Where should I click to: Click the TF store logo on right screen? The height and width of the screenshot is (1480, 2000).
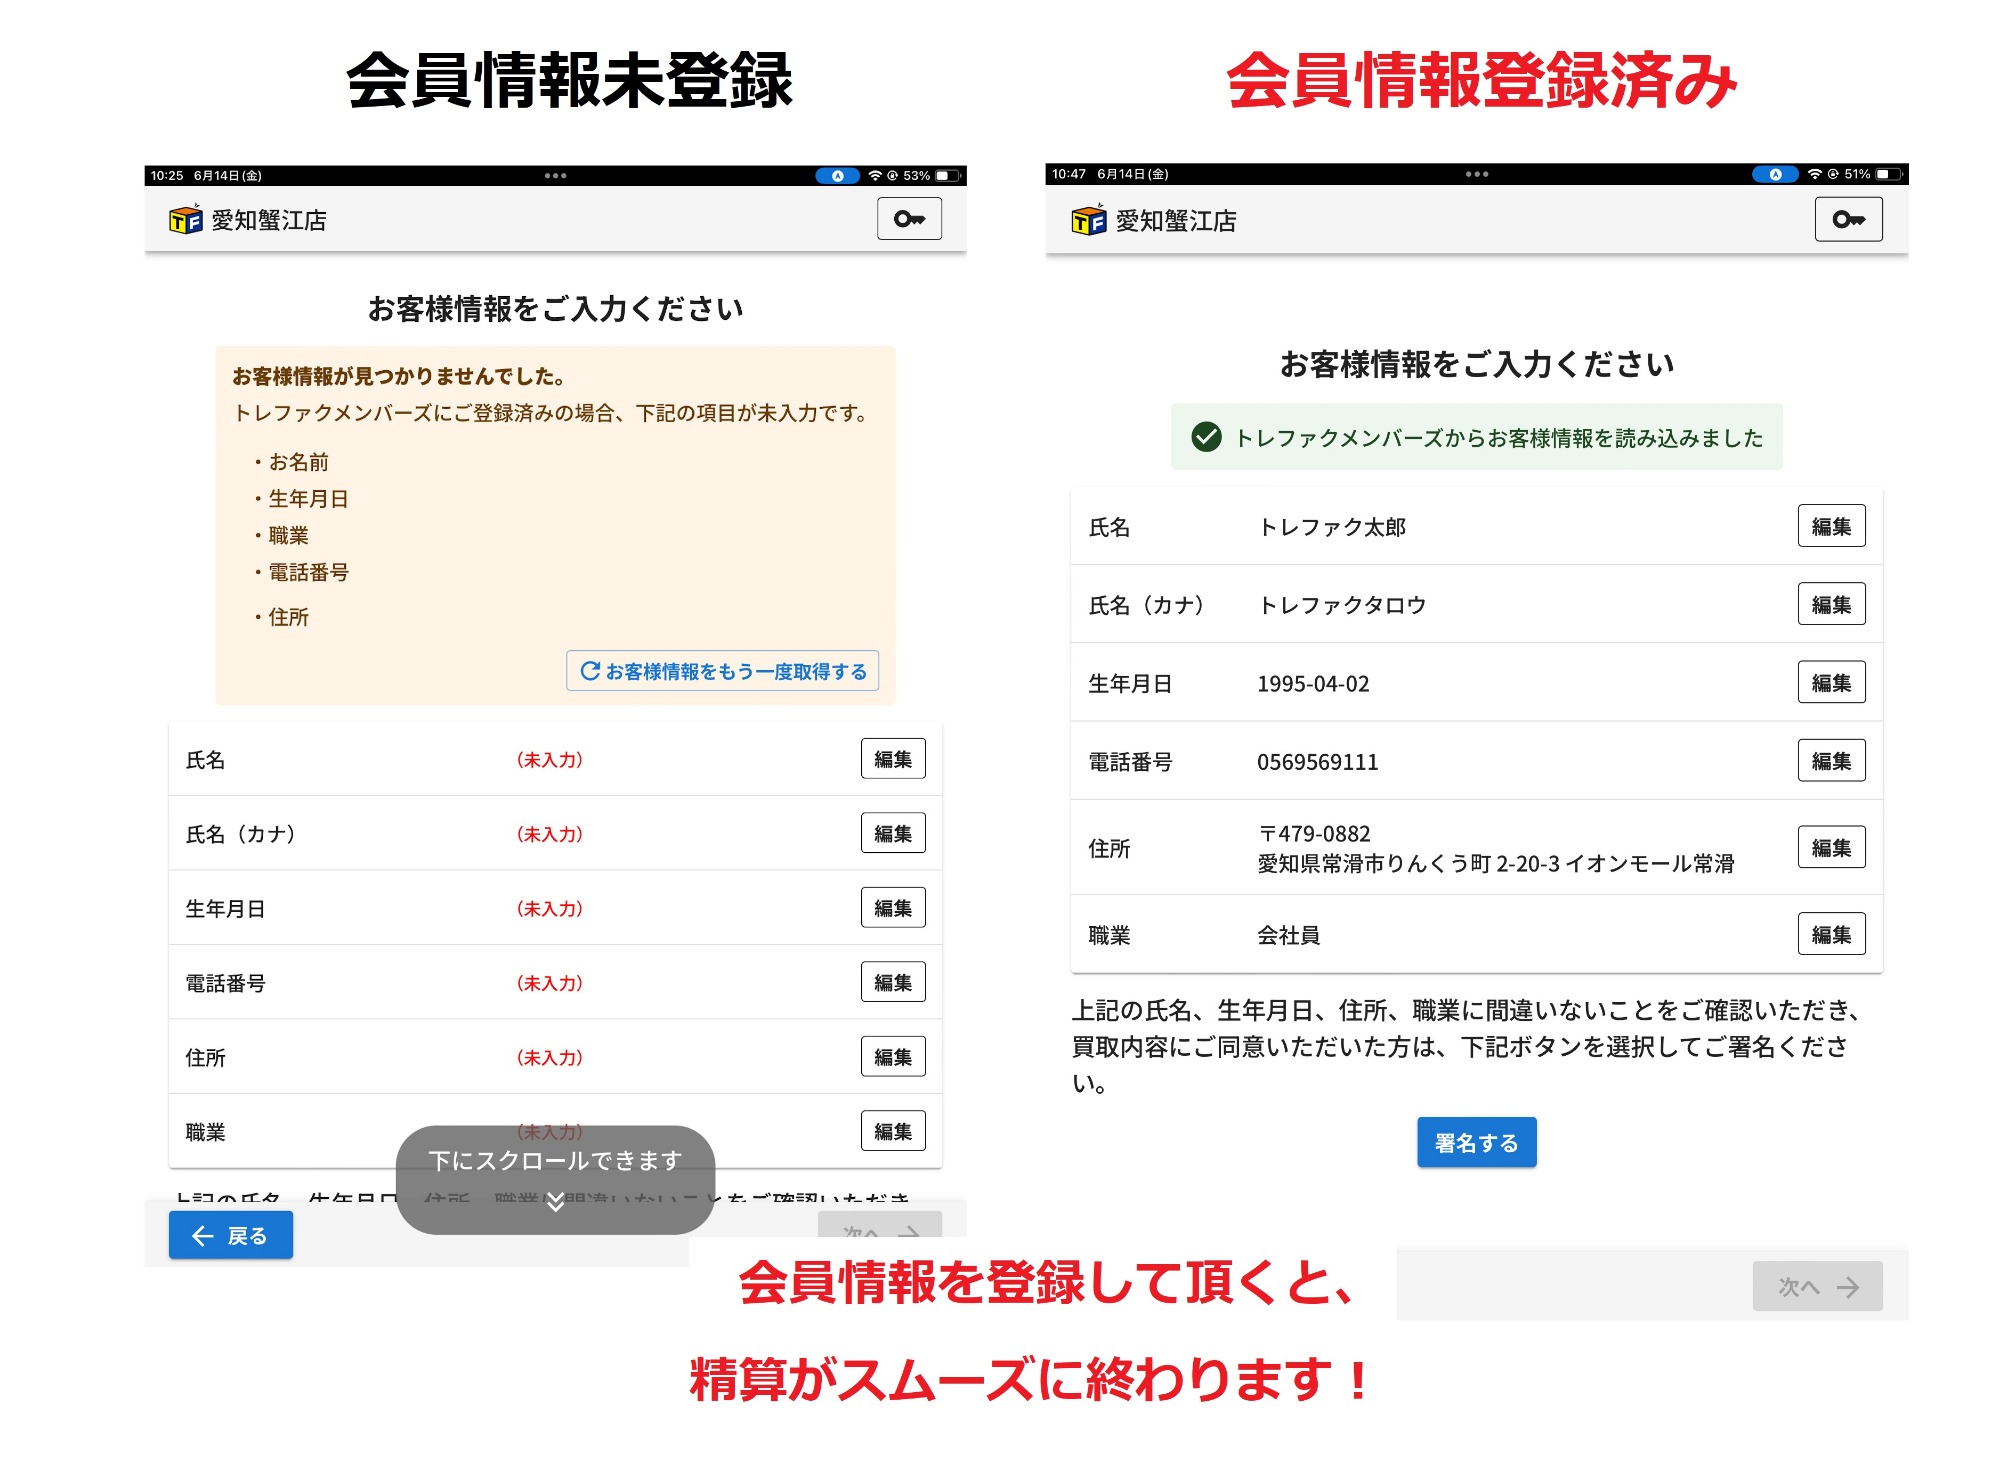click(1088, 220)
